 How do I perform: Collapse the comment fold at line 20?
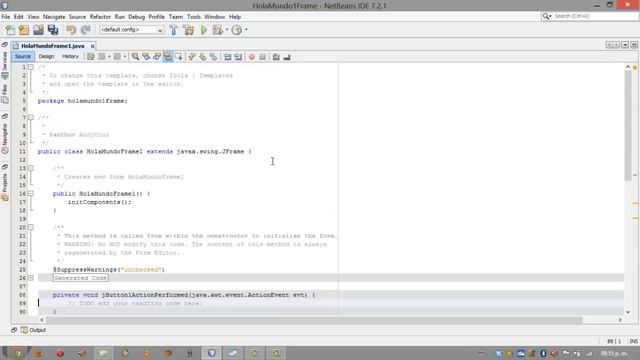pos(31,227)
